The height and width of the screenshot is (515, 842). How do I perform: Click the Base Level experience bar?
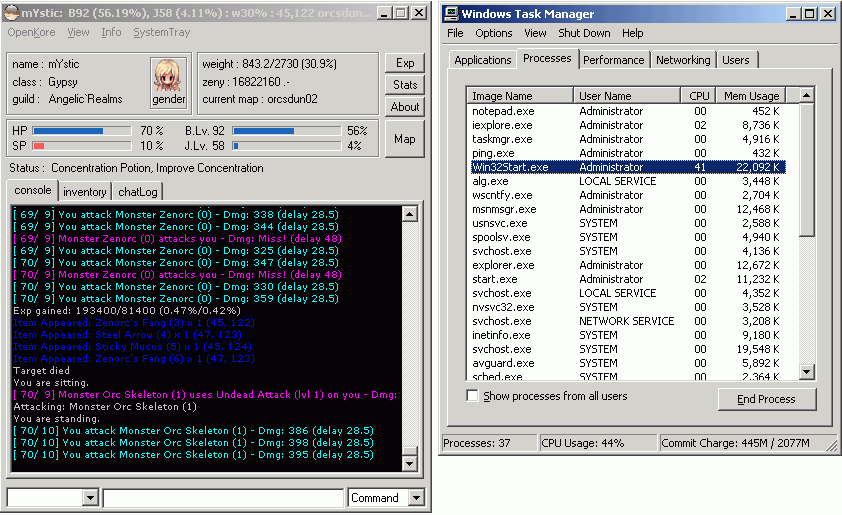point(287,130)
